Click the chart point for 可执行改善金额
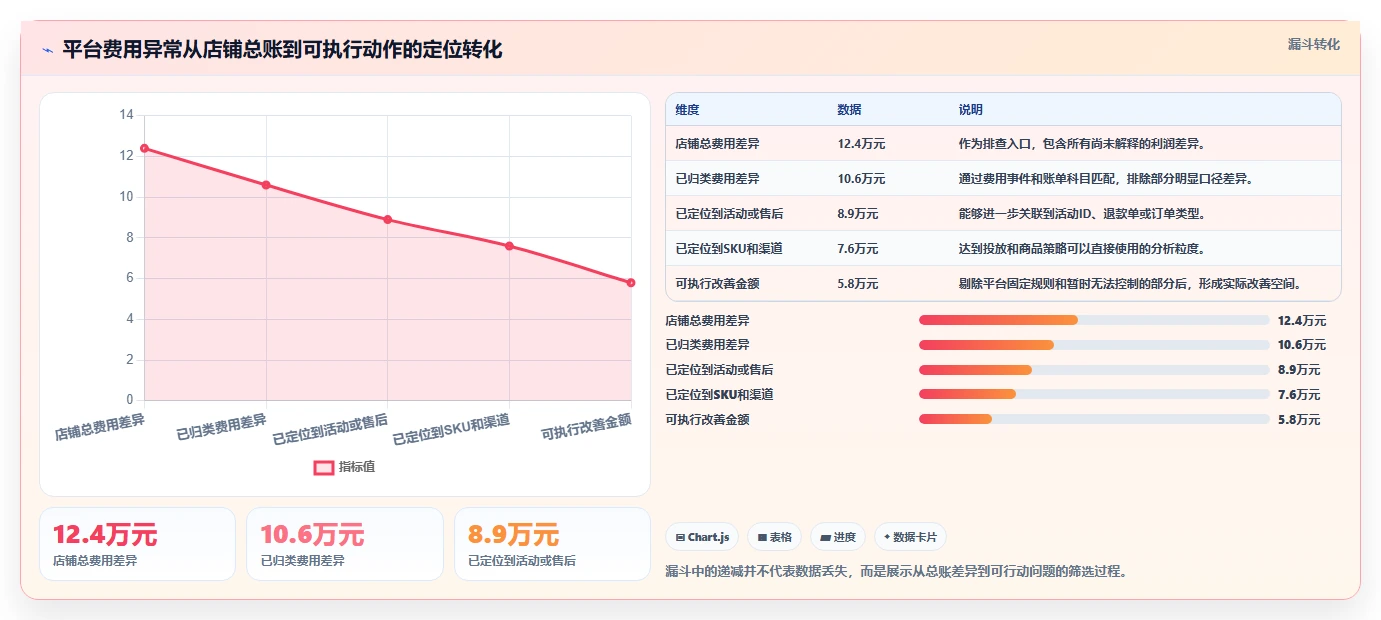 631,283
